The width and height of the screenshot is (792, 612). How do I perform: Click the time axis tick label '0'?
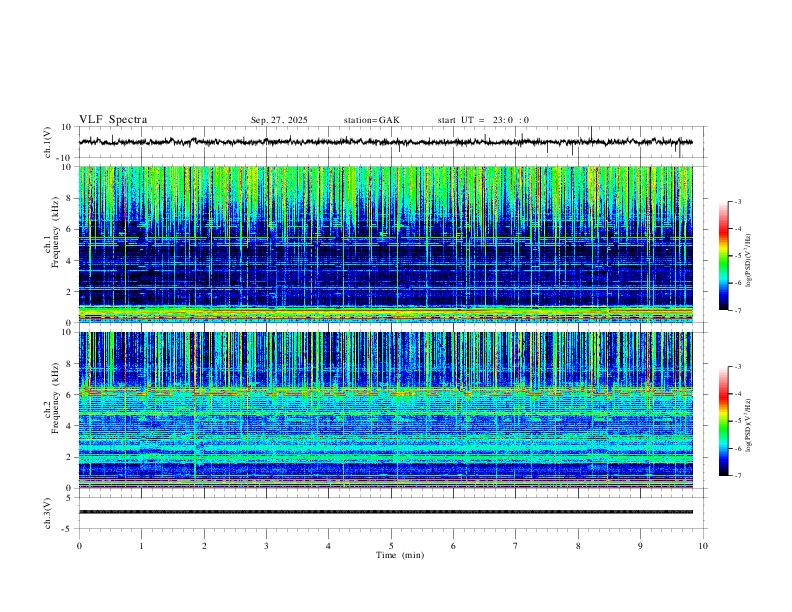[x=79, y=546]
